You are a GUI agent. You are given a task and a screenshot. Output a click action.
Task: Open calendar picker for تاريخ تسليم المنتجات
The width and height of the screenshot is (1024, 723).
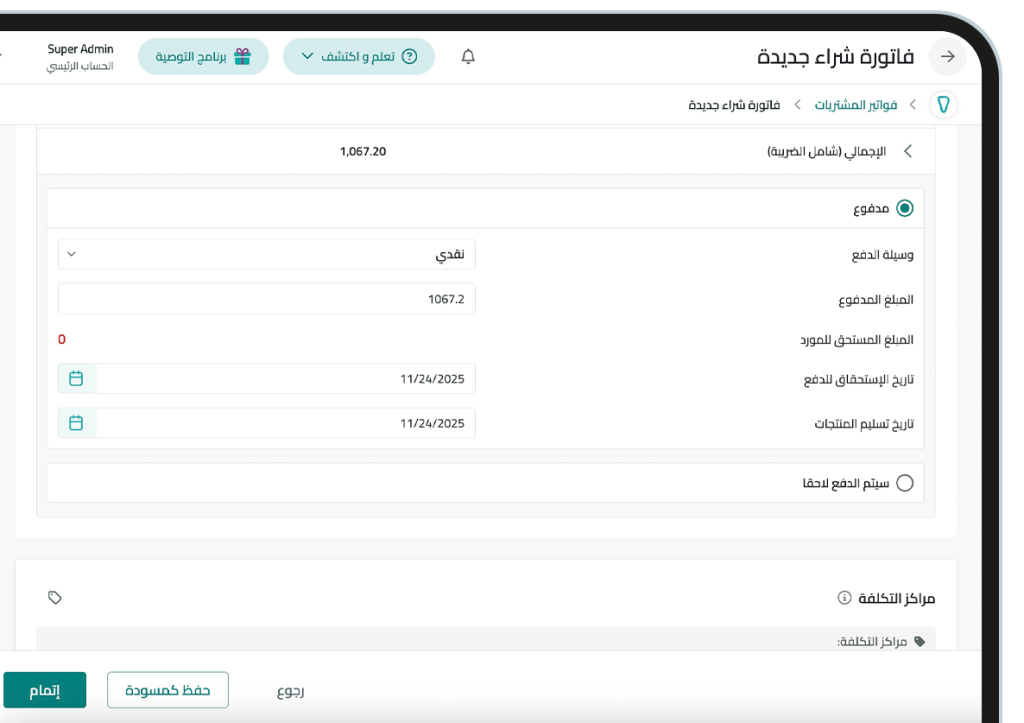pyautogui.click(x=76, y=422)
